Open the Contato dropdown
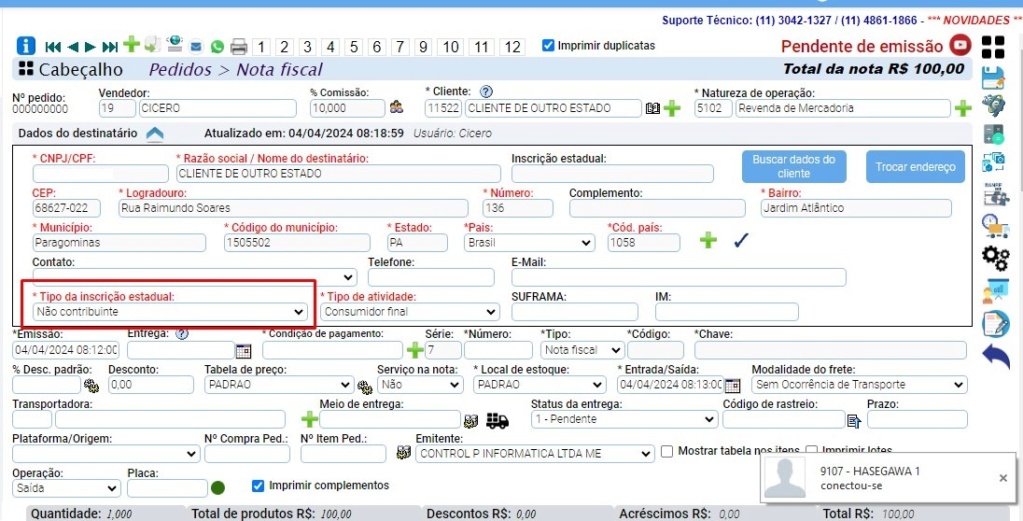Screen dimensions: 1023x521 [194, 276]
